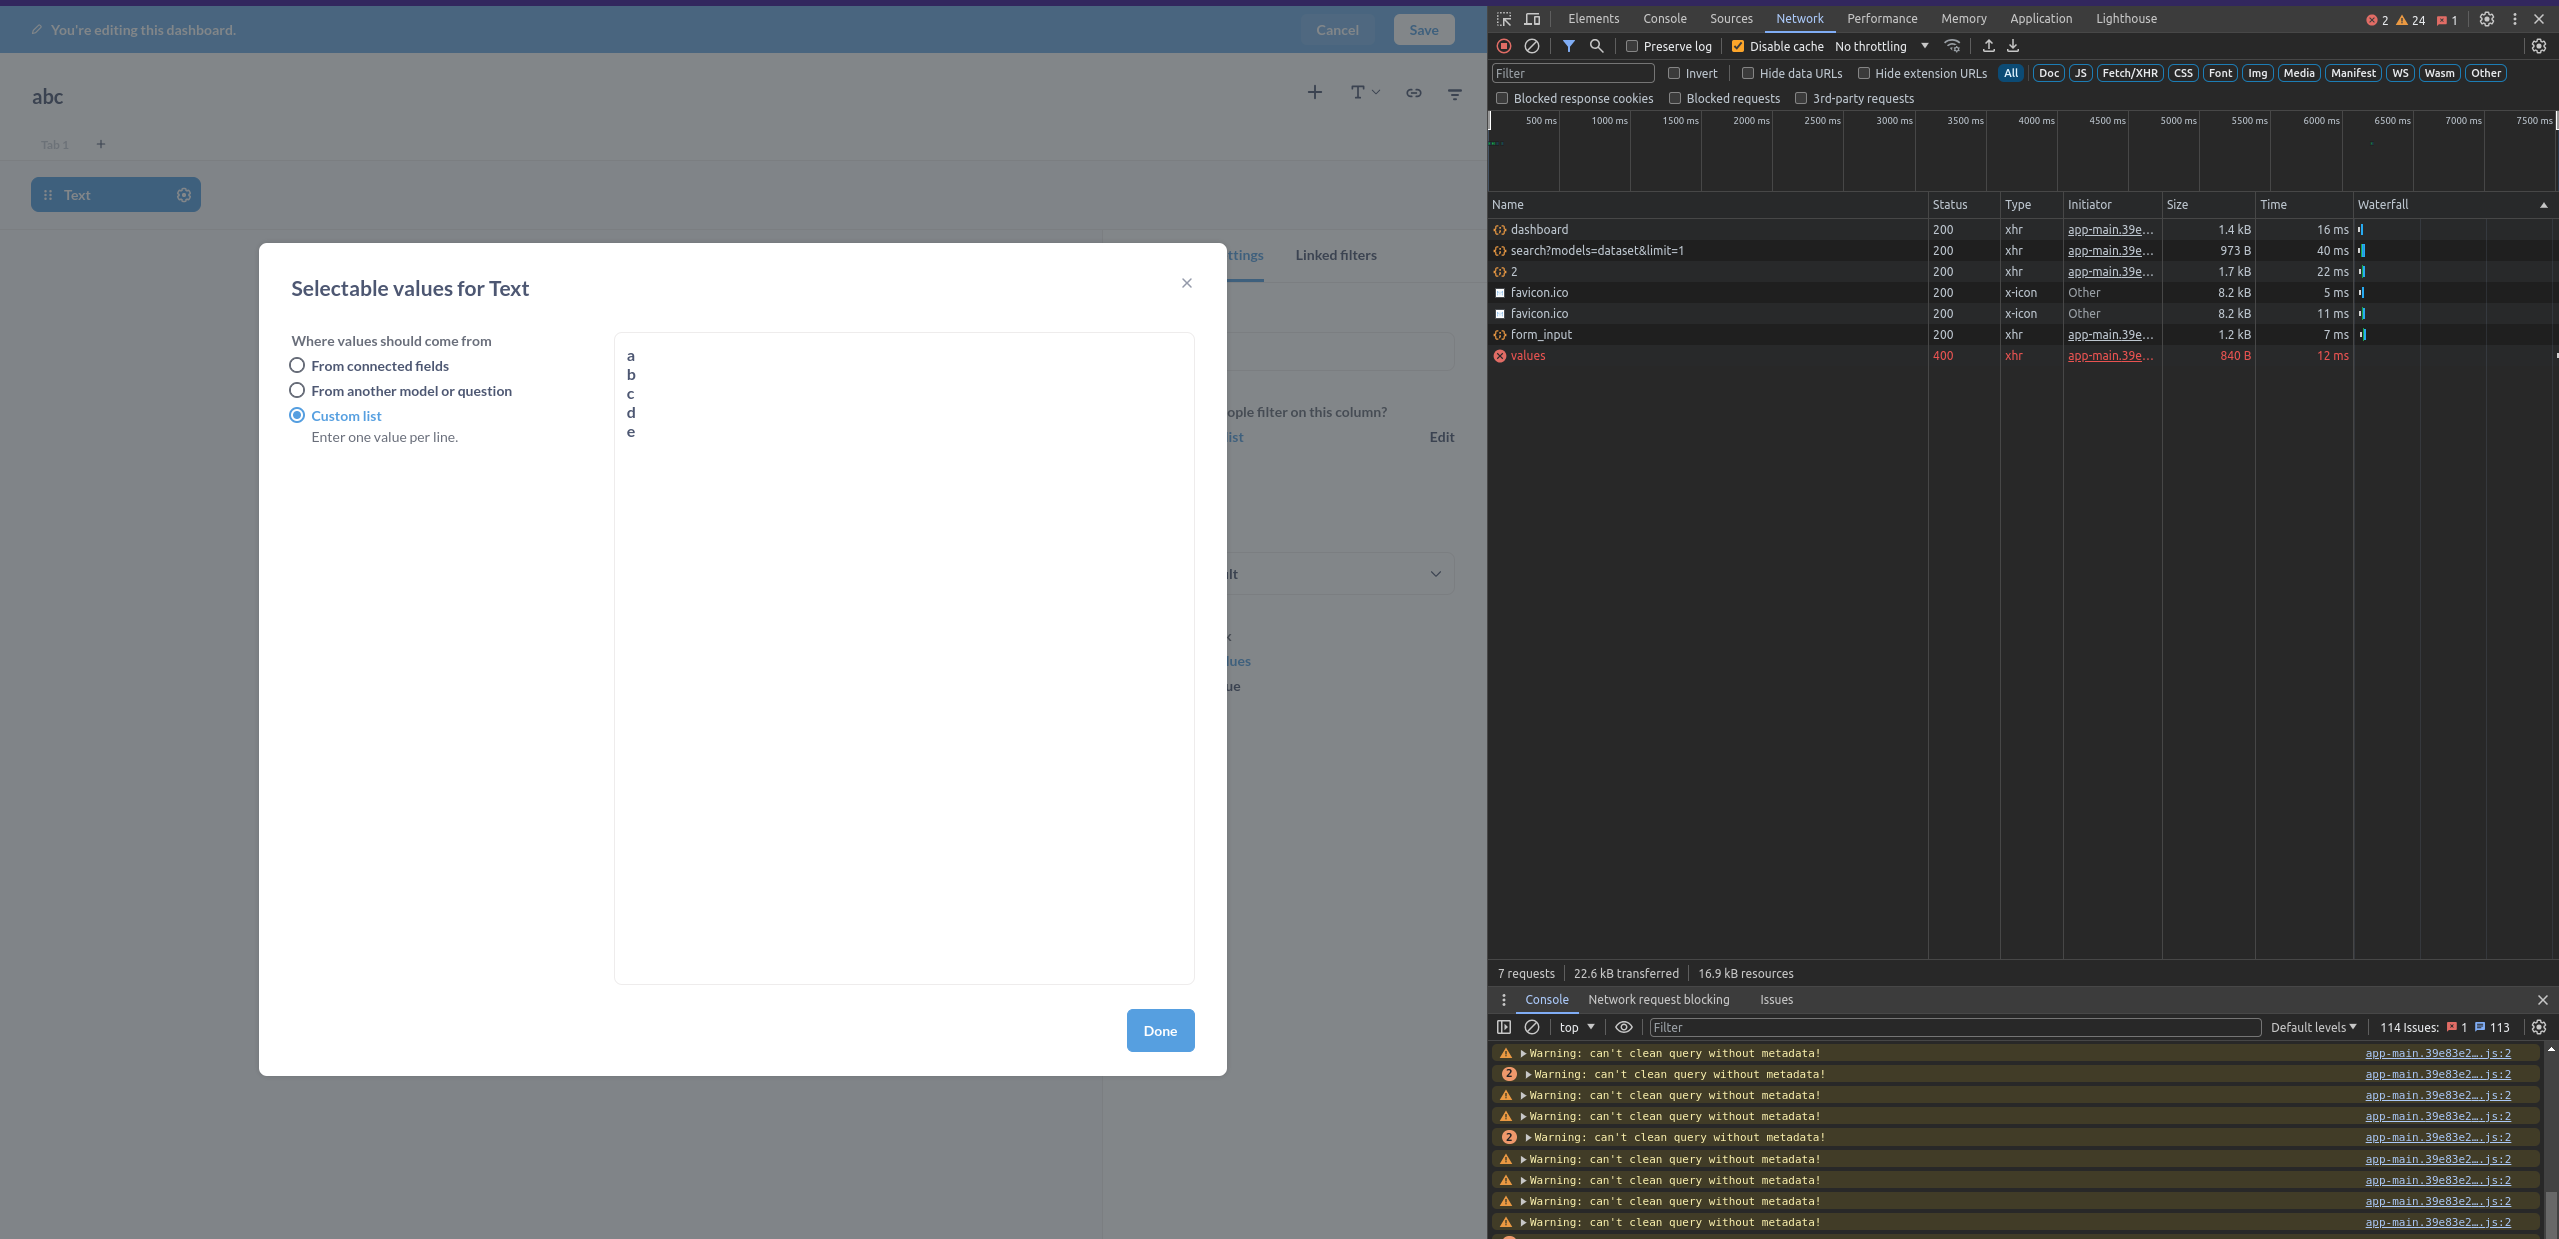
Task: Click the Done button in the modal
Action: pyautogui.click(x=1159, y=1030)
